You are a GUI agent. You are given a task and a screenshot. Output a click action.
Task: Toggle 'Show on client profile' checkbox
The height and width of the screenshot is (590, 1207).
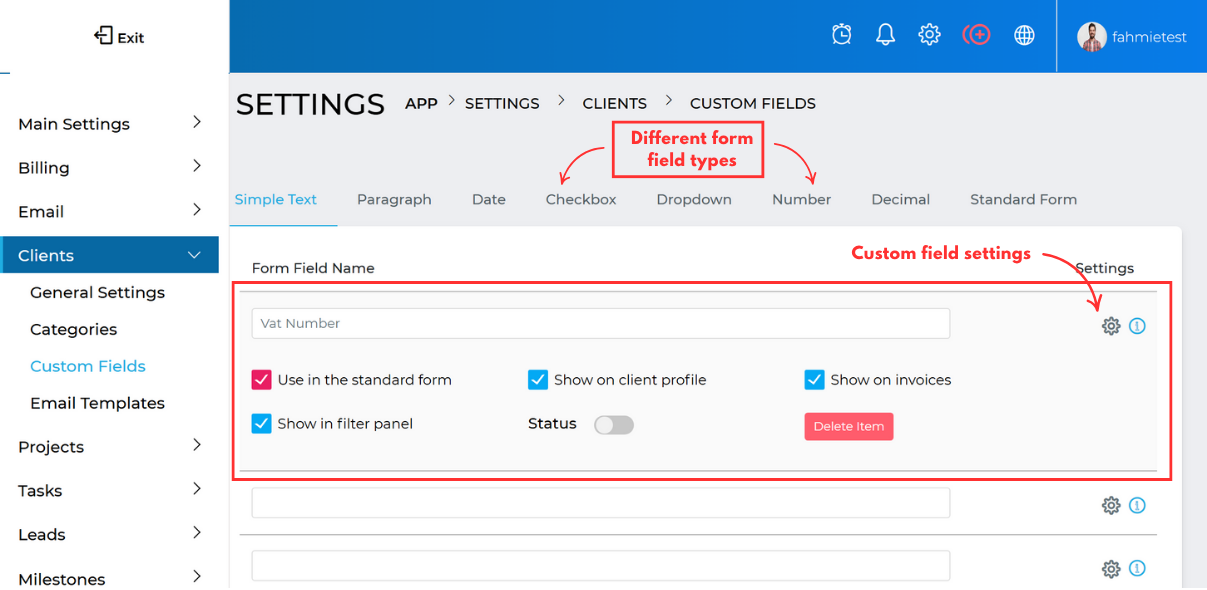click(x=538, y=380)
